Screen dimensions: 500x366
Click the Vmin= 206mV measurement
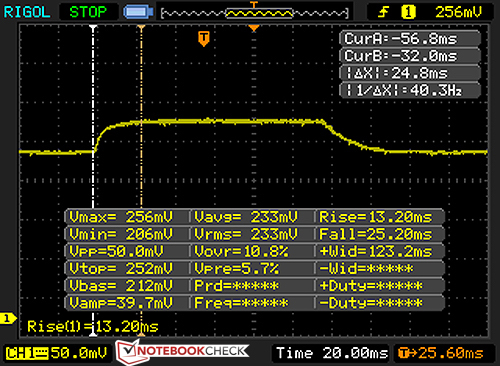coord(121,234)
